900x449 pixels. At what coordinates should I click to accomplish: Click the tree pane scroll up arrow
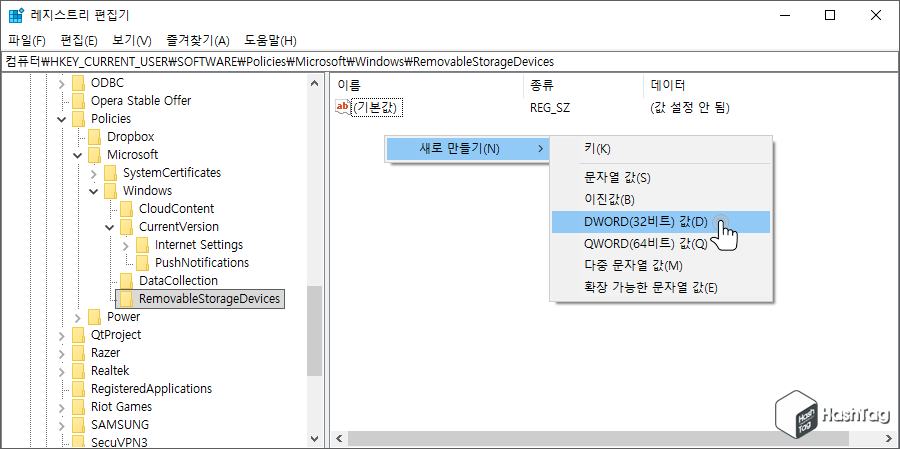pos(315,83)
